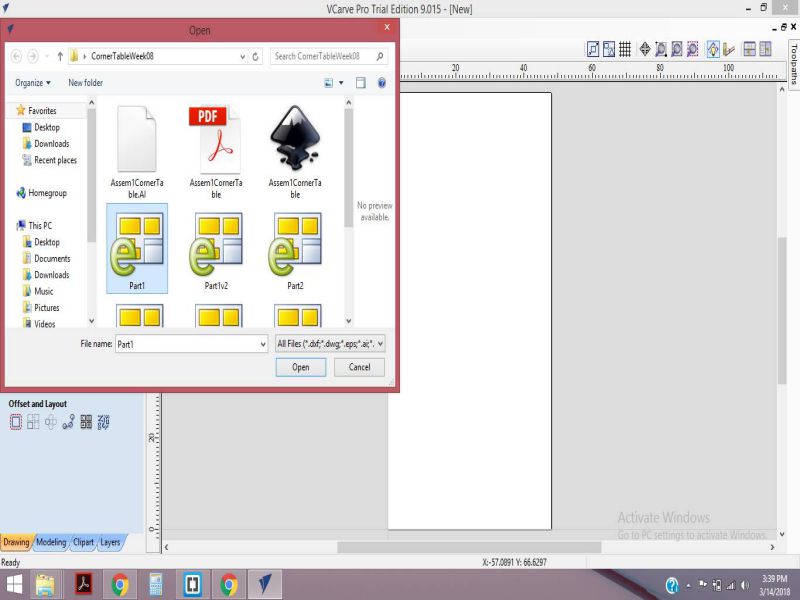Open File Explorer from taskbar

pyautogui.click(x=45, y=585)
